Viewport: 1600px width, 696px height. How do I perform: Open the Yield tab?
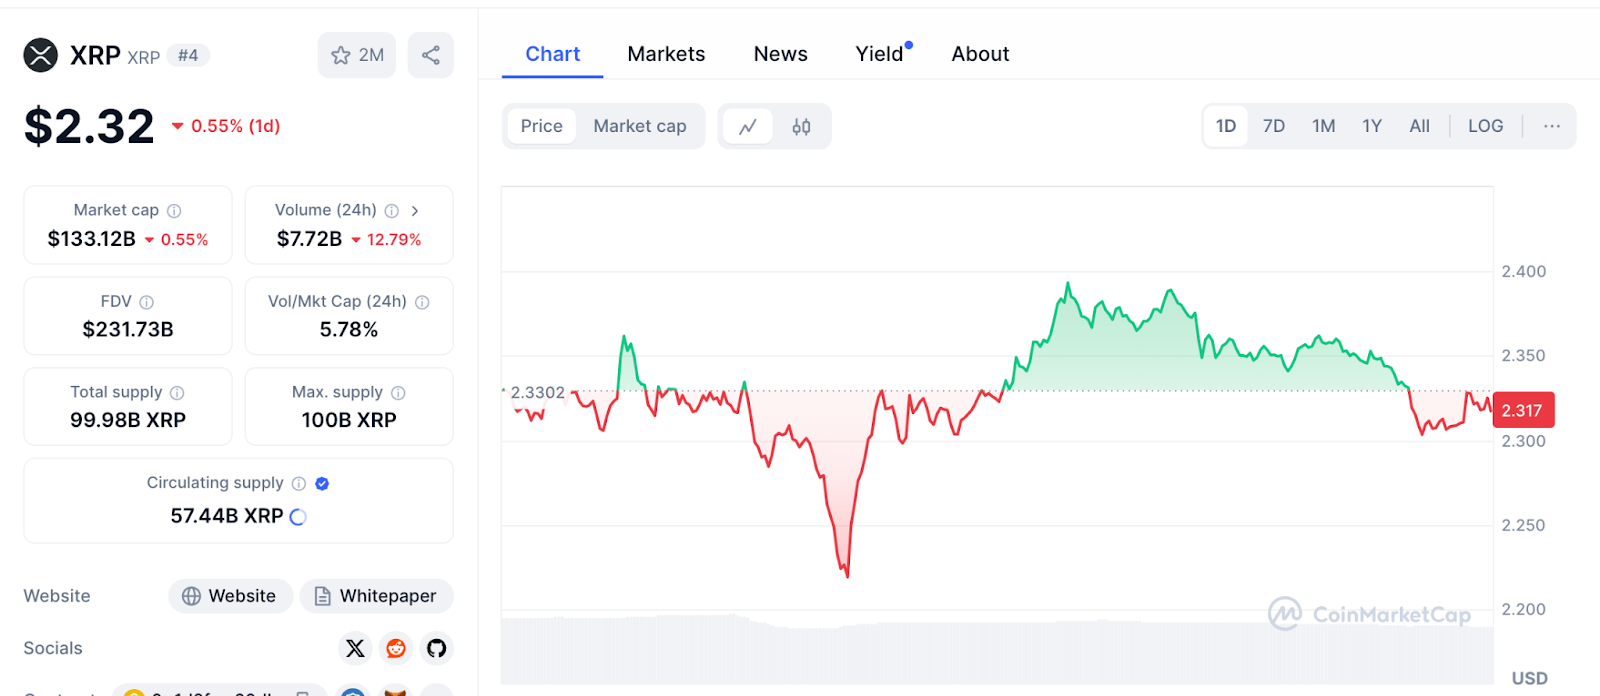click(880, 54)
